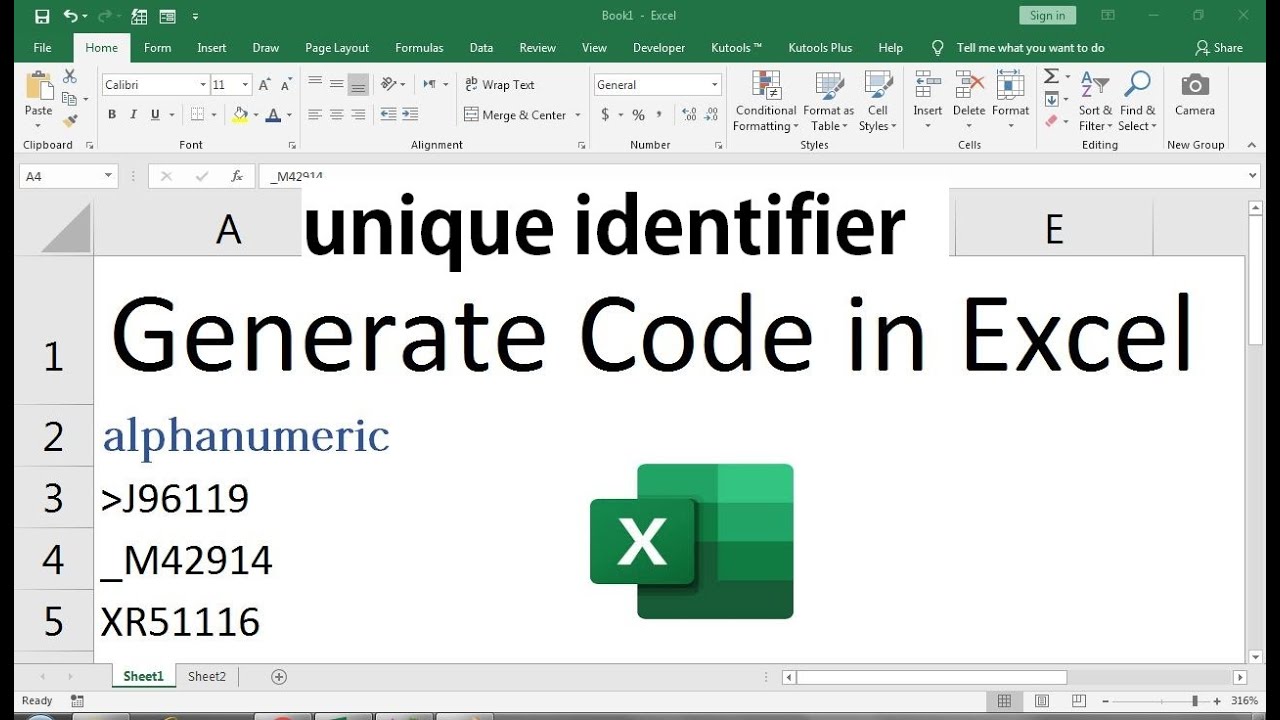Click the New Sheet plus icon
This screenshot has width=1280, height=720.
[x=279, y=677]
